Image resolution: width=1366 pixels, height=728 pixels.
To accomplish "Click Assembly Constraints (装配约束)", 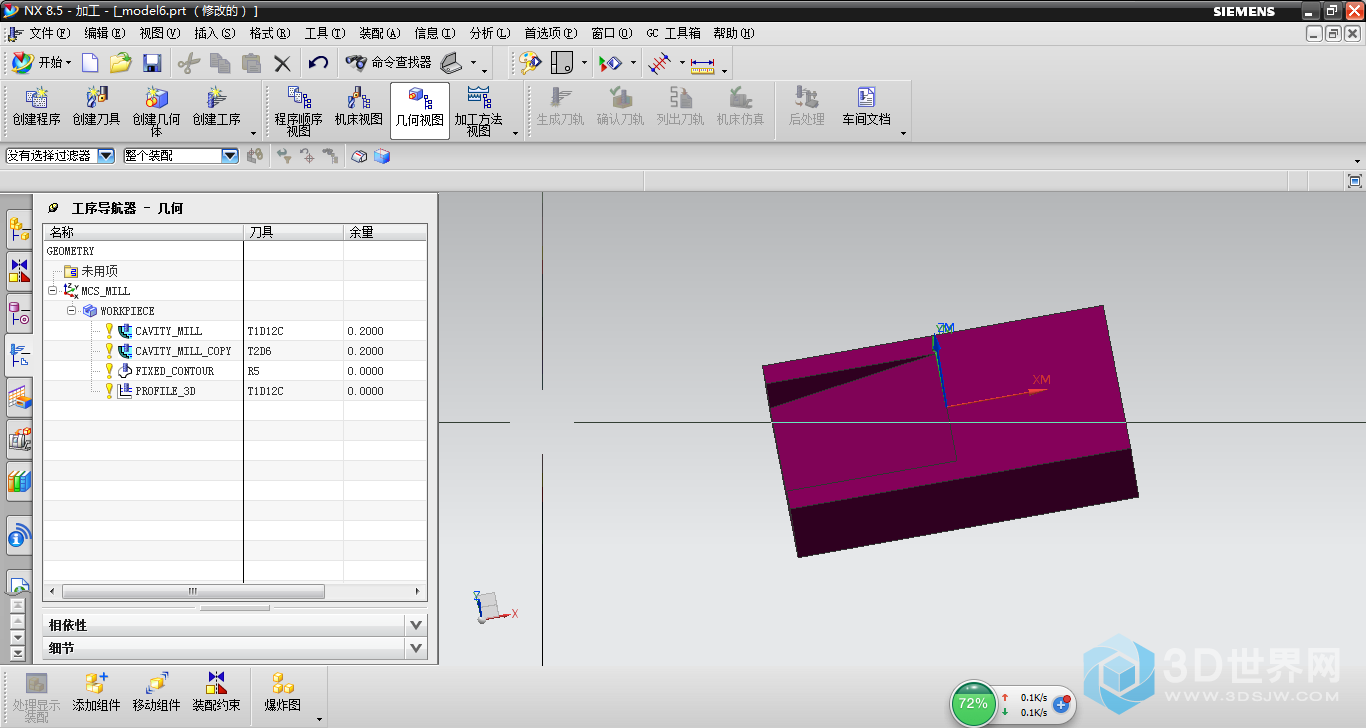I will click(x=217, y=692).
